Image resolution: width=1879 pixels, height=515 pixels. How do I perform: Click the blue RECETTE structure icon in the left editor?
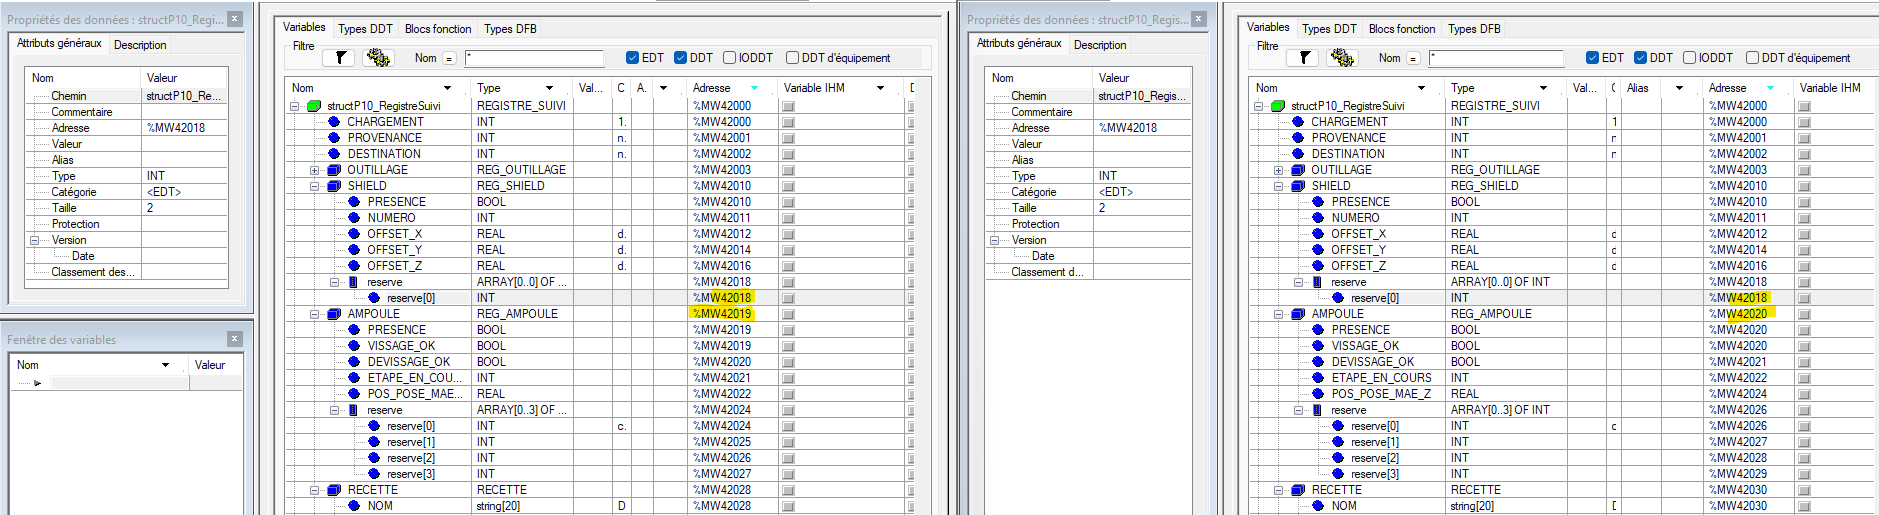tap(334, 490)
